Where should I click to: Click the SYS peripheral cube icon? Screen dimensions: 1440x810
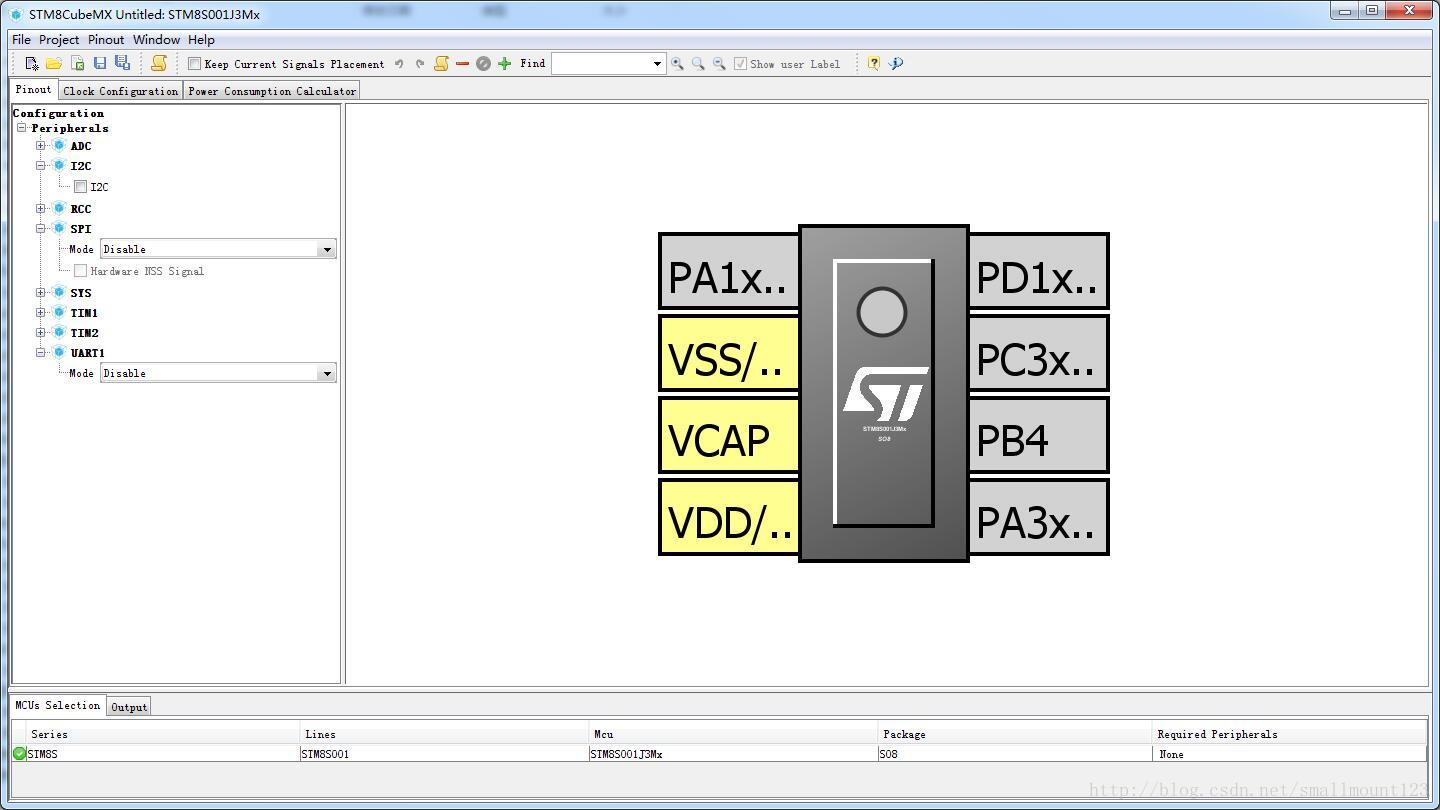tap(59, 292)
